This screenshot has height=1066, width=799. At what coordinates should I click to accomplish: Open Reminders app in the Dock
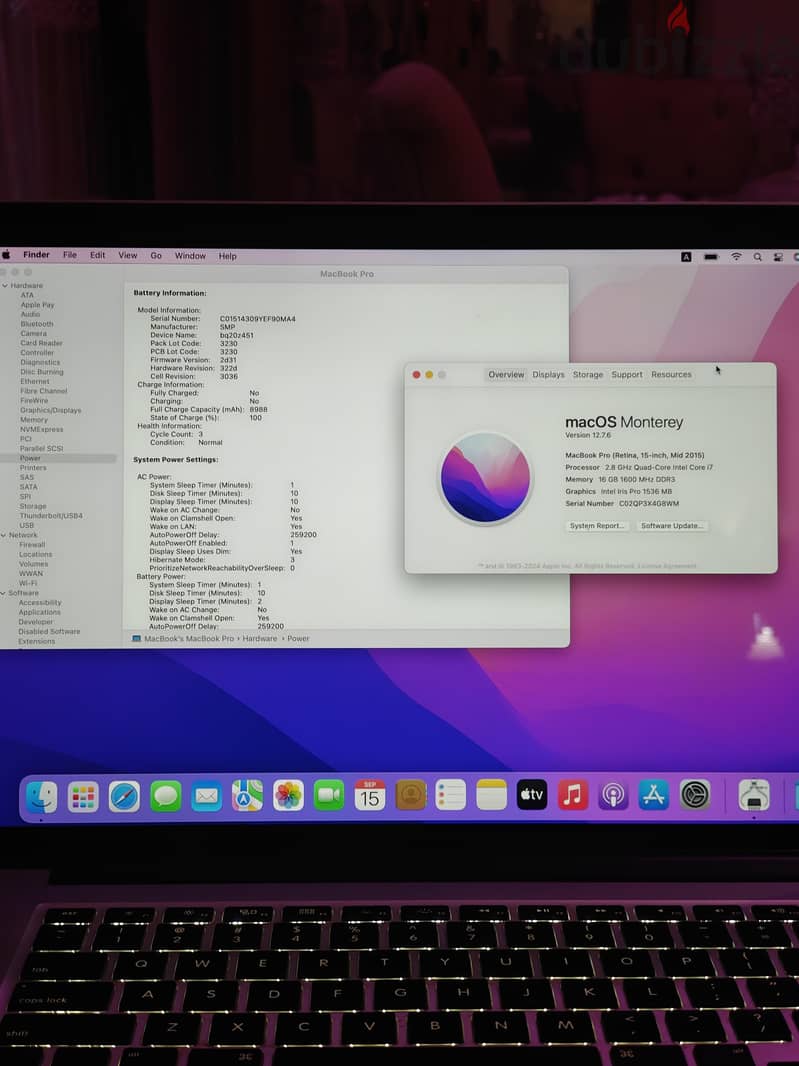point(450,795)
